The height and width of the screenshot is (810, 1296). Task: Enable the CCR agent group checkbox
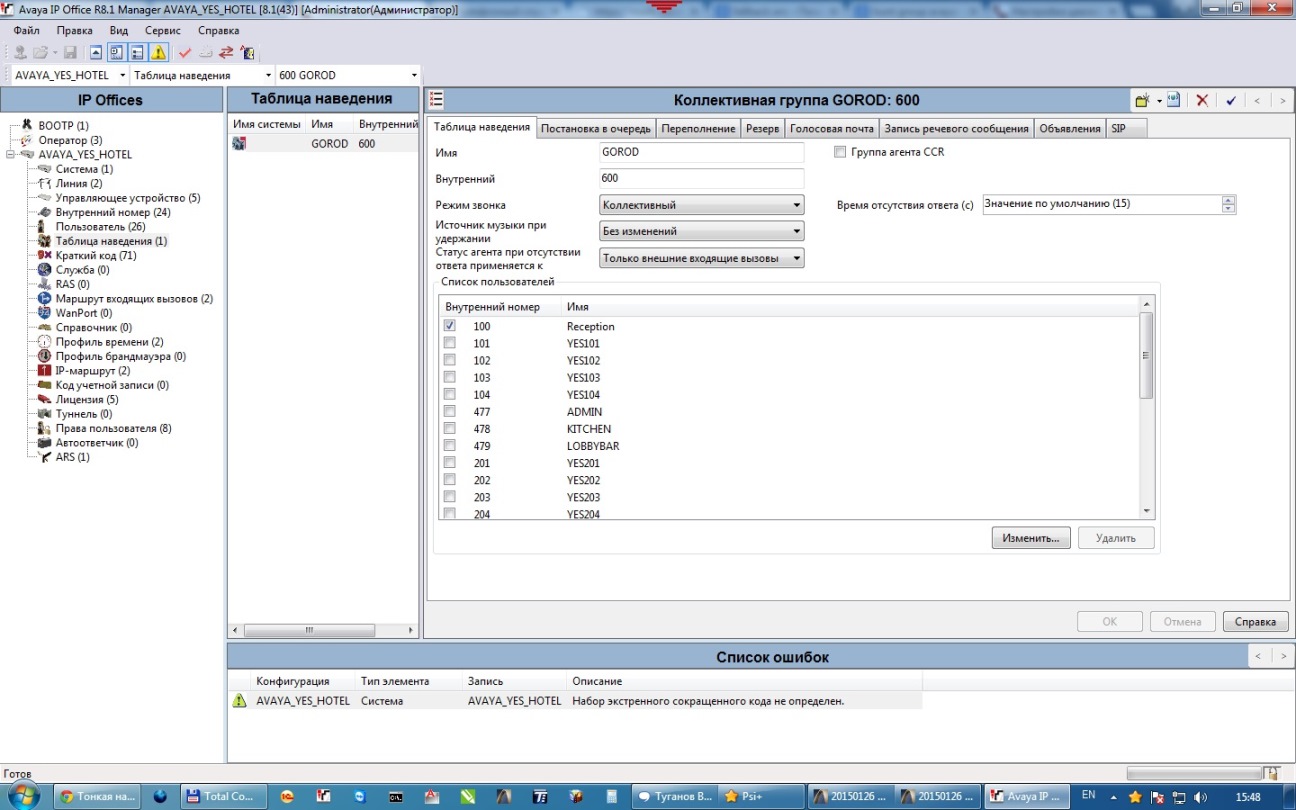coord(840,152)
